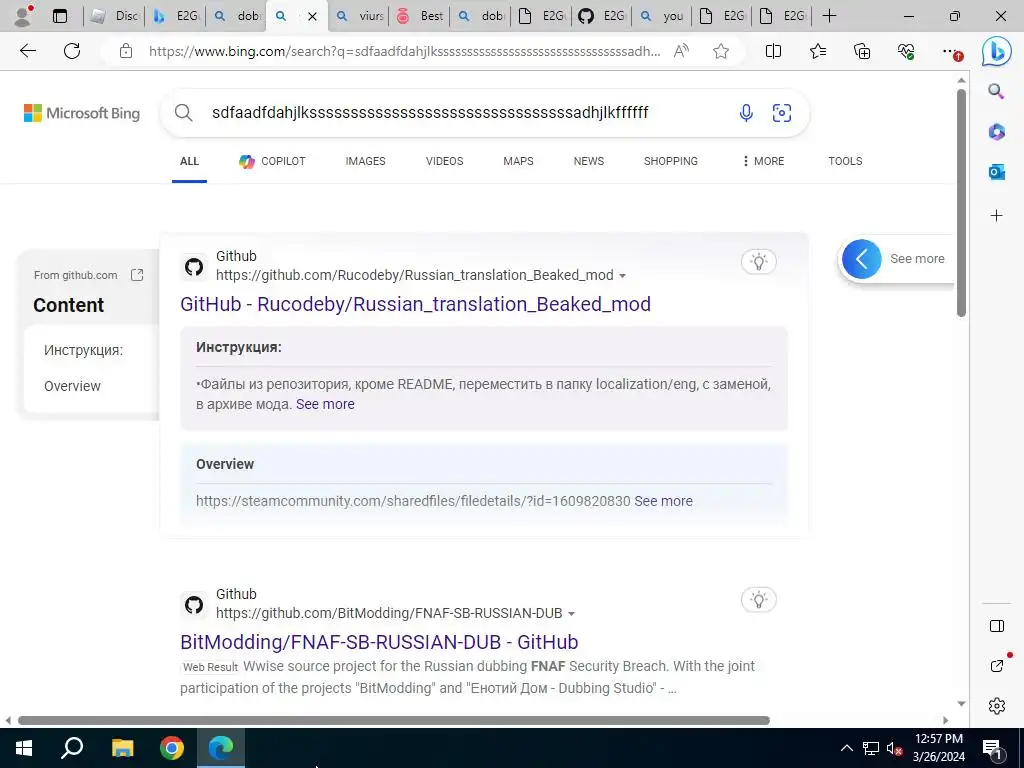Open taskbar Search magnifier
Image resolution: width=1024 pixels, height=768 pixels.
(72, 748)
